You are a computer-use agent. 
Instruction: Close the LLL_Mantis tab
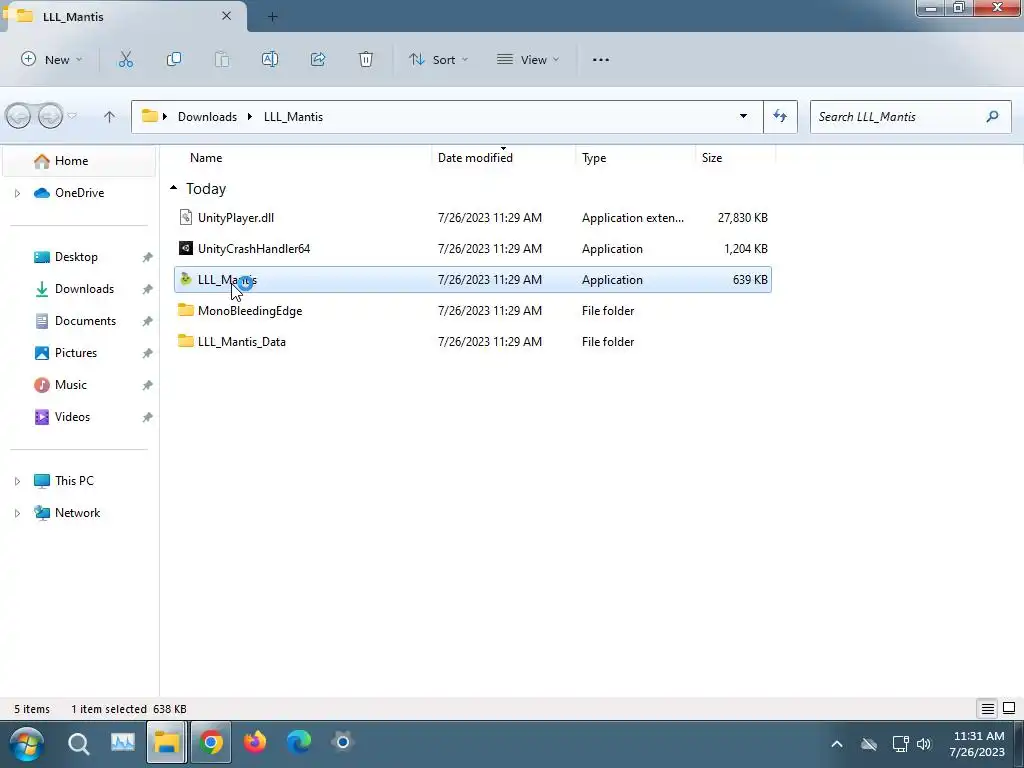pos(226,16)
